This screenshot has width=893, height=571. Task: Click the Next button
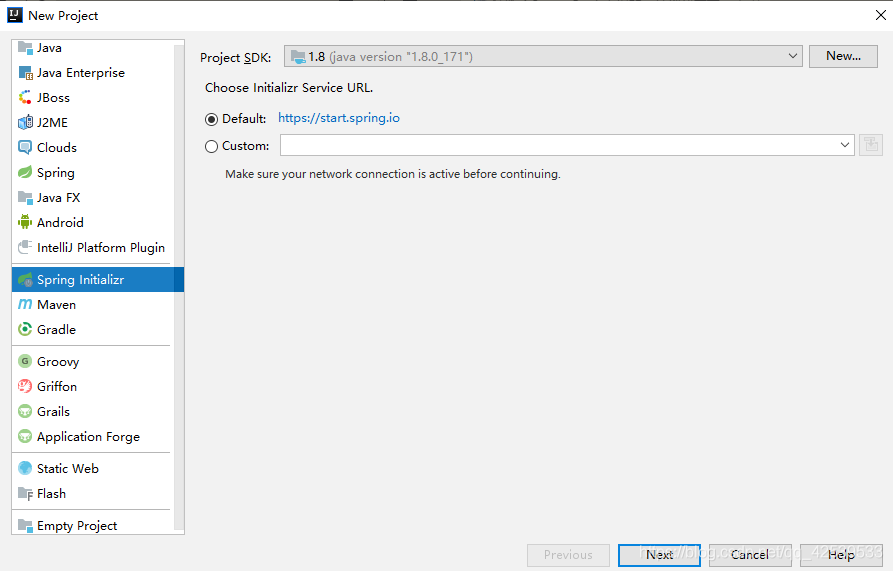(659, 555)
